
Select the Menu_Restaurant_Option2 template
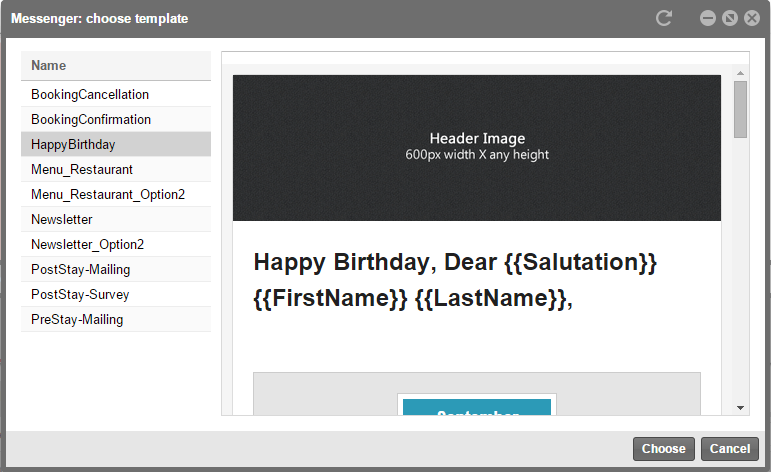108,194
